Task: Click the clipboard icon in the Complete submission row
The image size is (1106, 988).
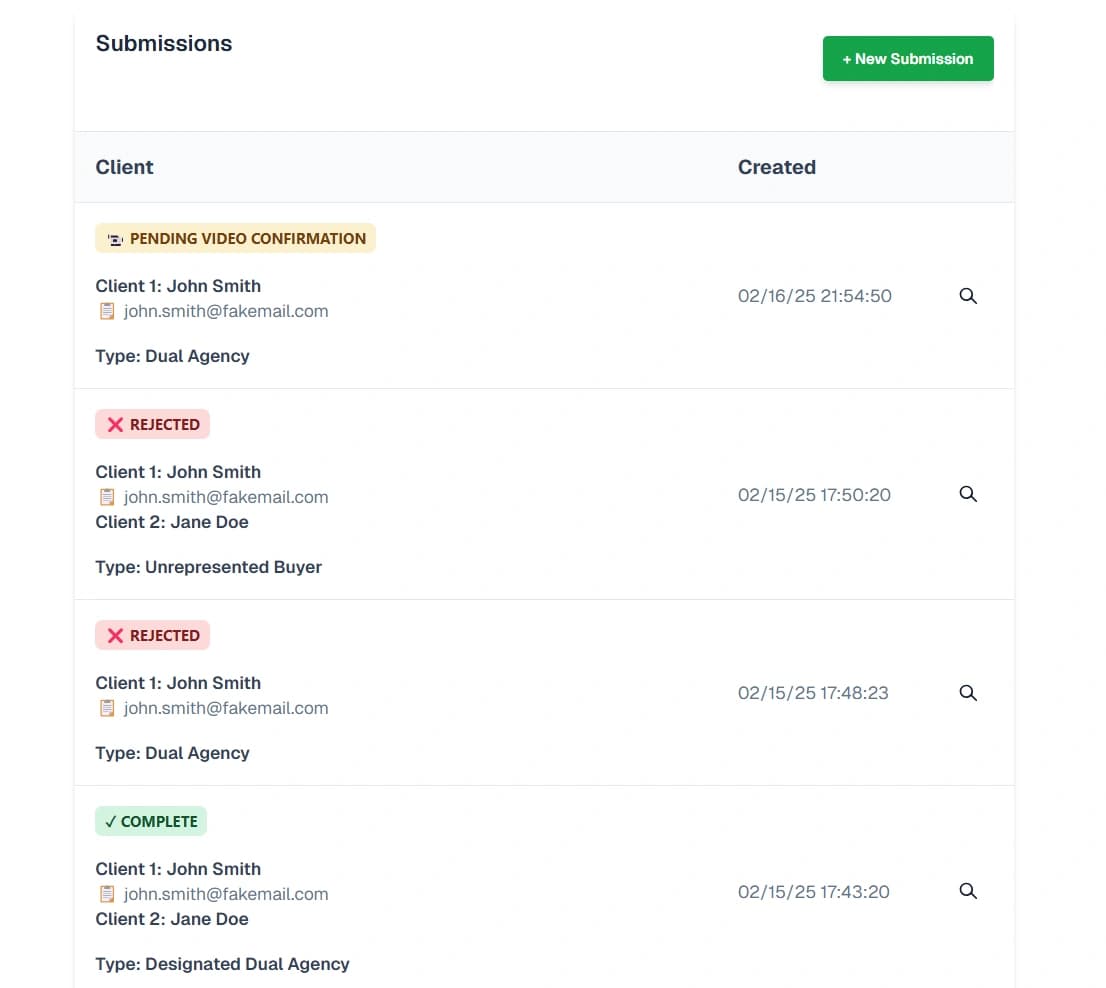Action: (107, 894)
